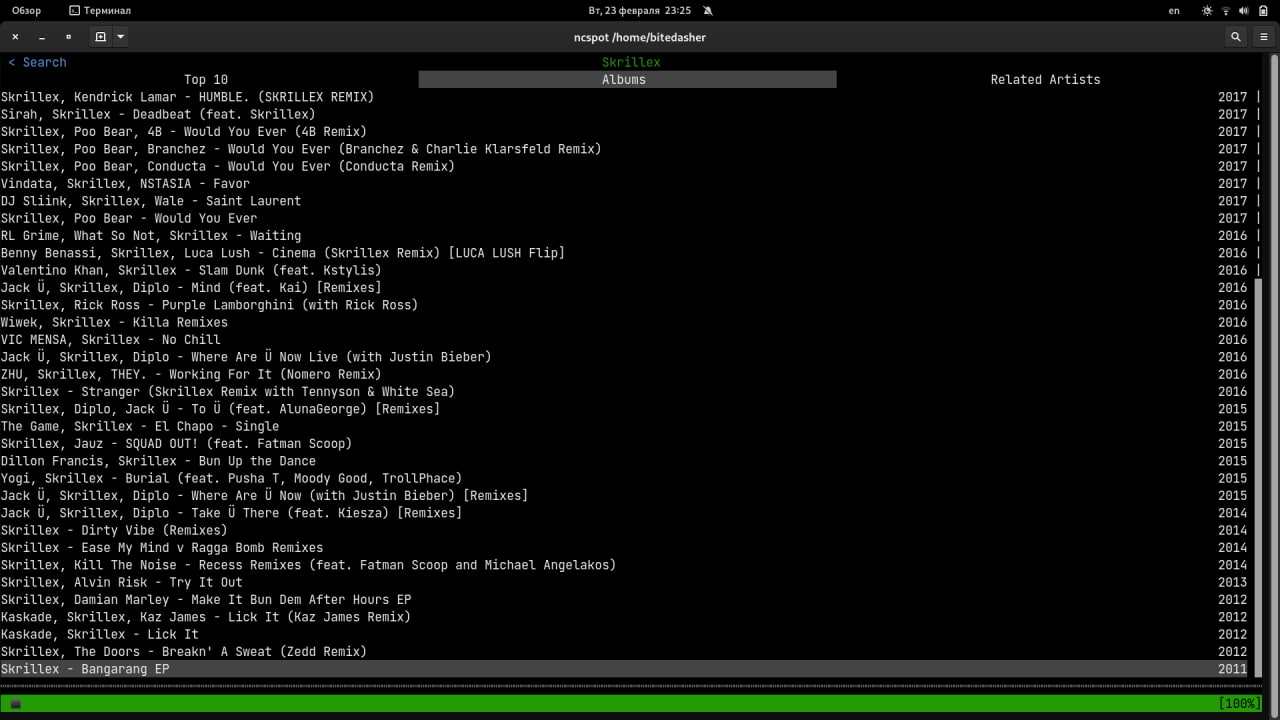Open the dropdown arrow beside new tab
The height and width of the screenshot is (720, 1280).
(x=120, y=37)
